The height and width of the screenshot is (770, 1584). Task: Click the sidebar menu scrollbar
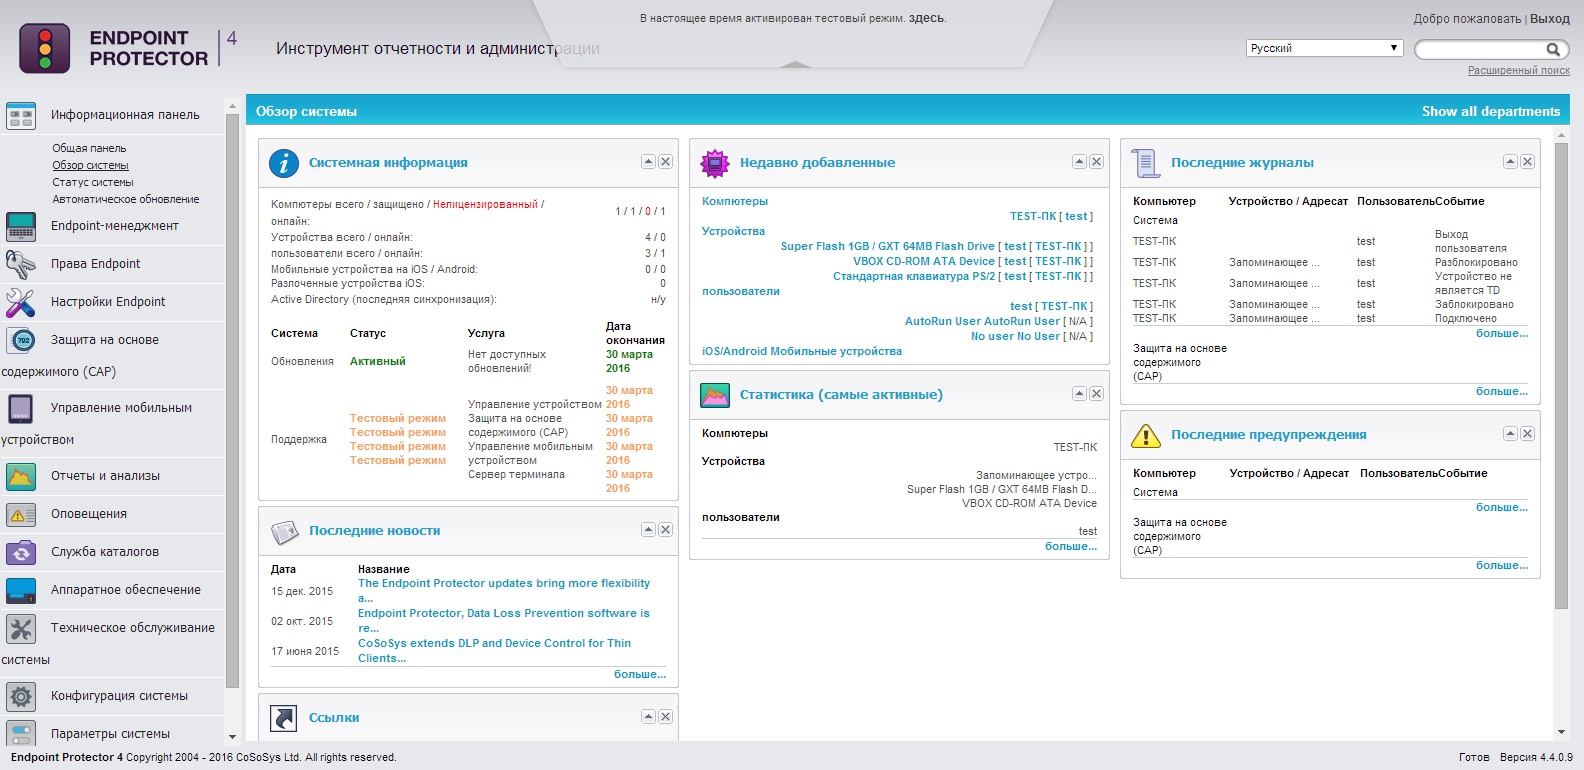click(232, 400)
